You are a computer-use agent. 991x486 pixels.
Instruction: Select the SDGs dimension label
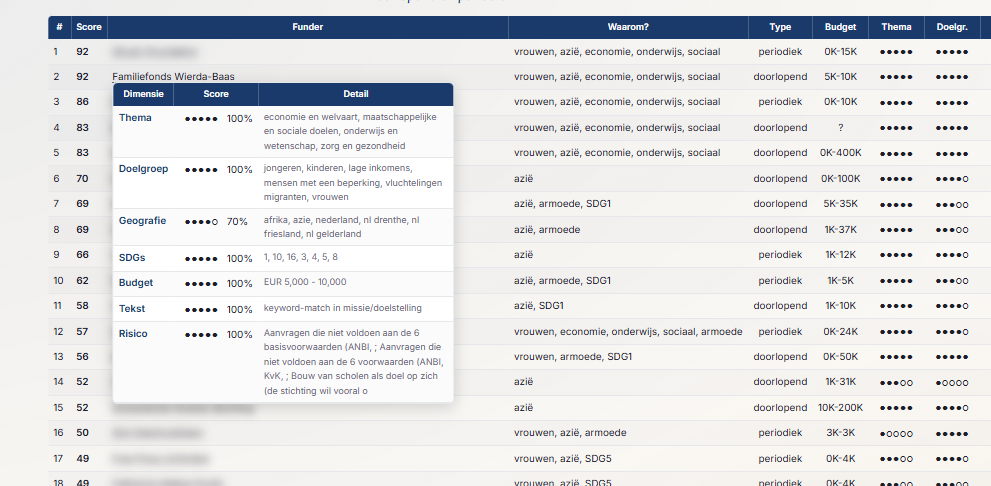(132, 258)
